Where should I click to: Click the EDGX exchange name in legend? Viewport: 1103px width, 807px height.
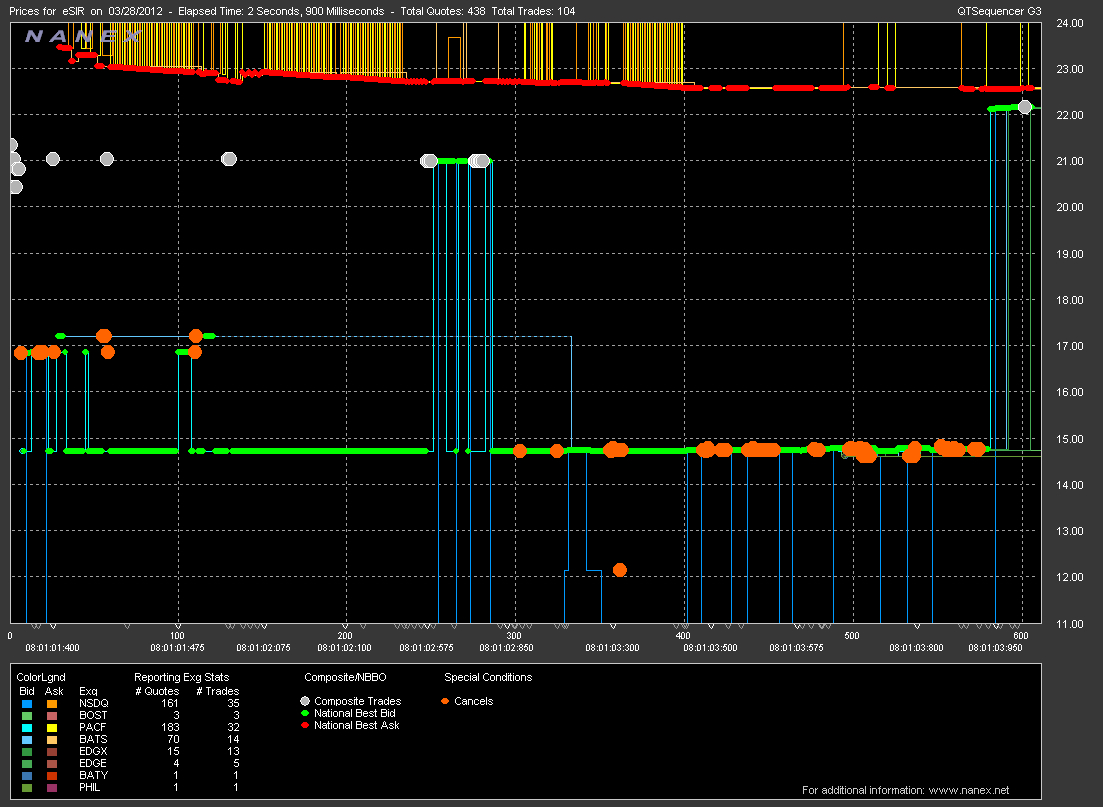[x=93, y=751]
